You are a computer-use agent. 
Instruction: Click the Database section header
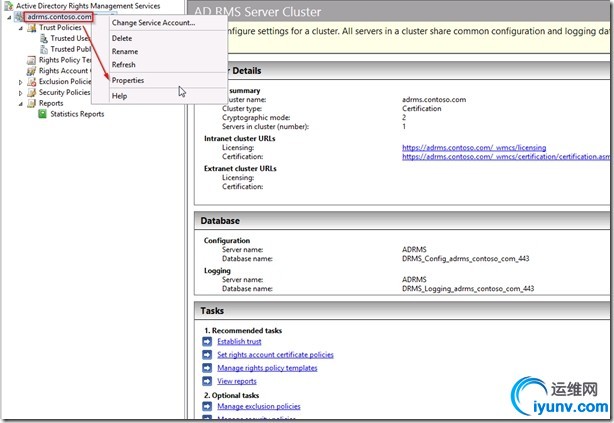(402, 221)
